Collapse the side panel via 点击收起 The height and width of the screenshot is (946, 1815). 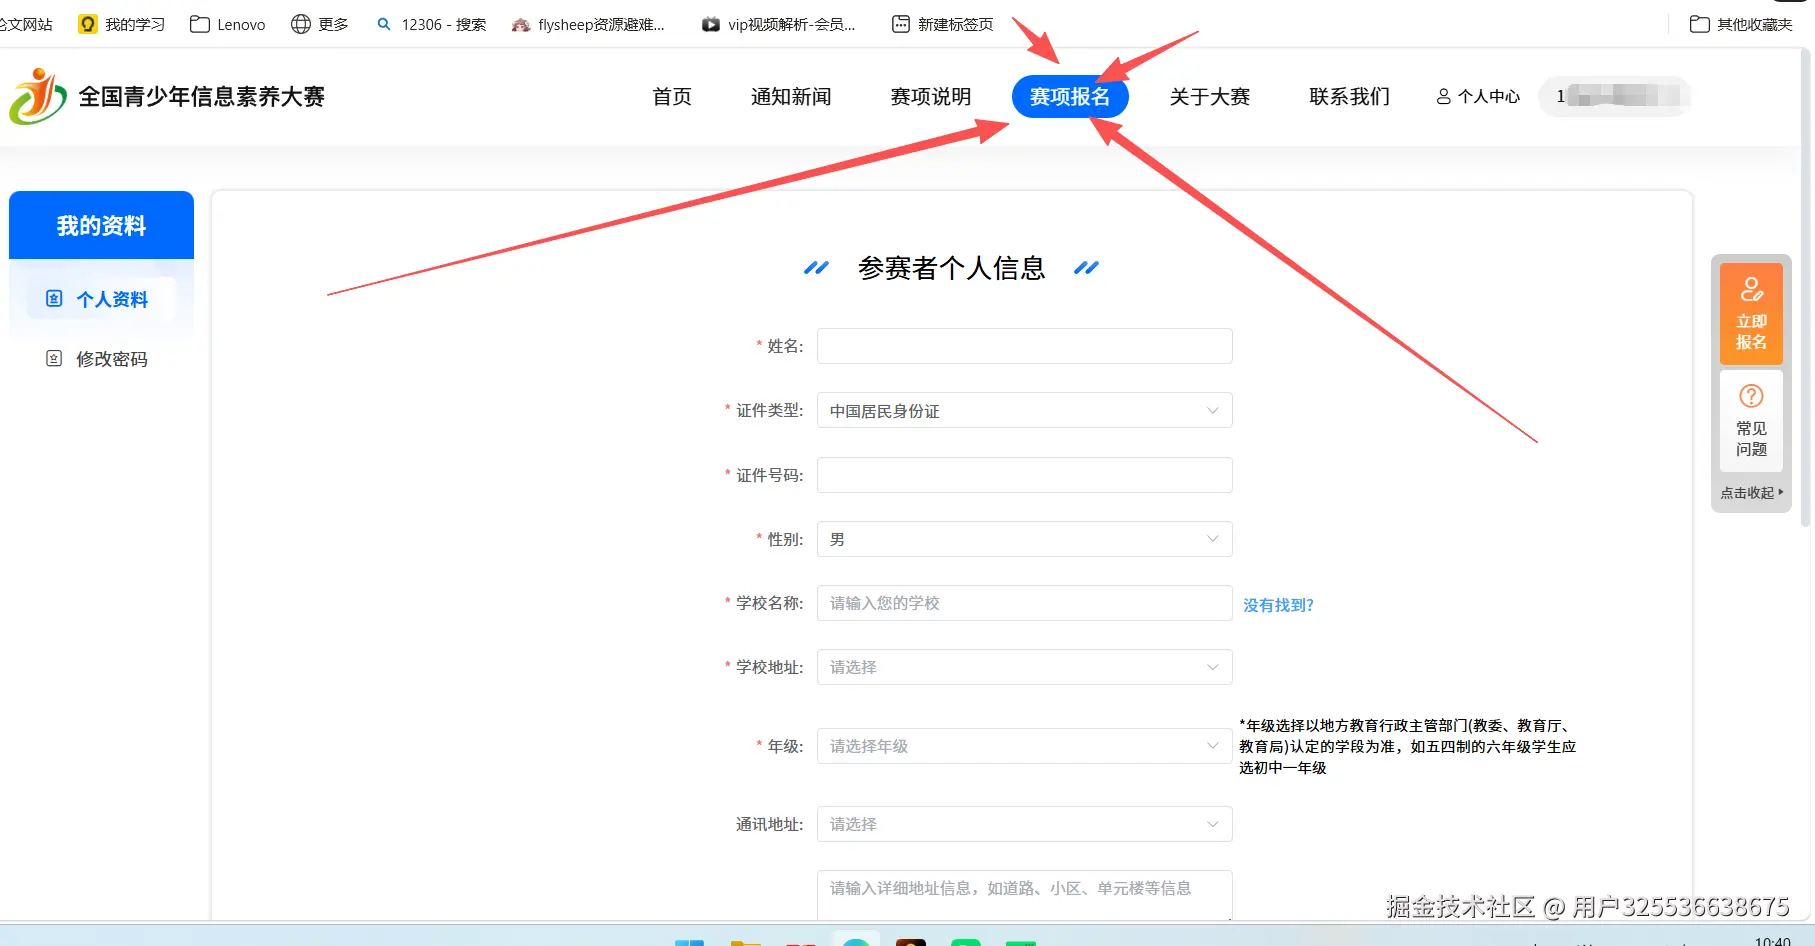pos(1751,493)
